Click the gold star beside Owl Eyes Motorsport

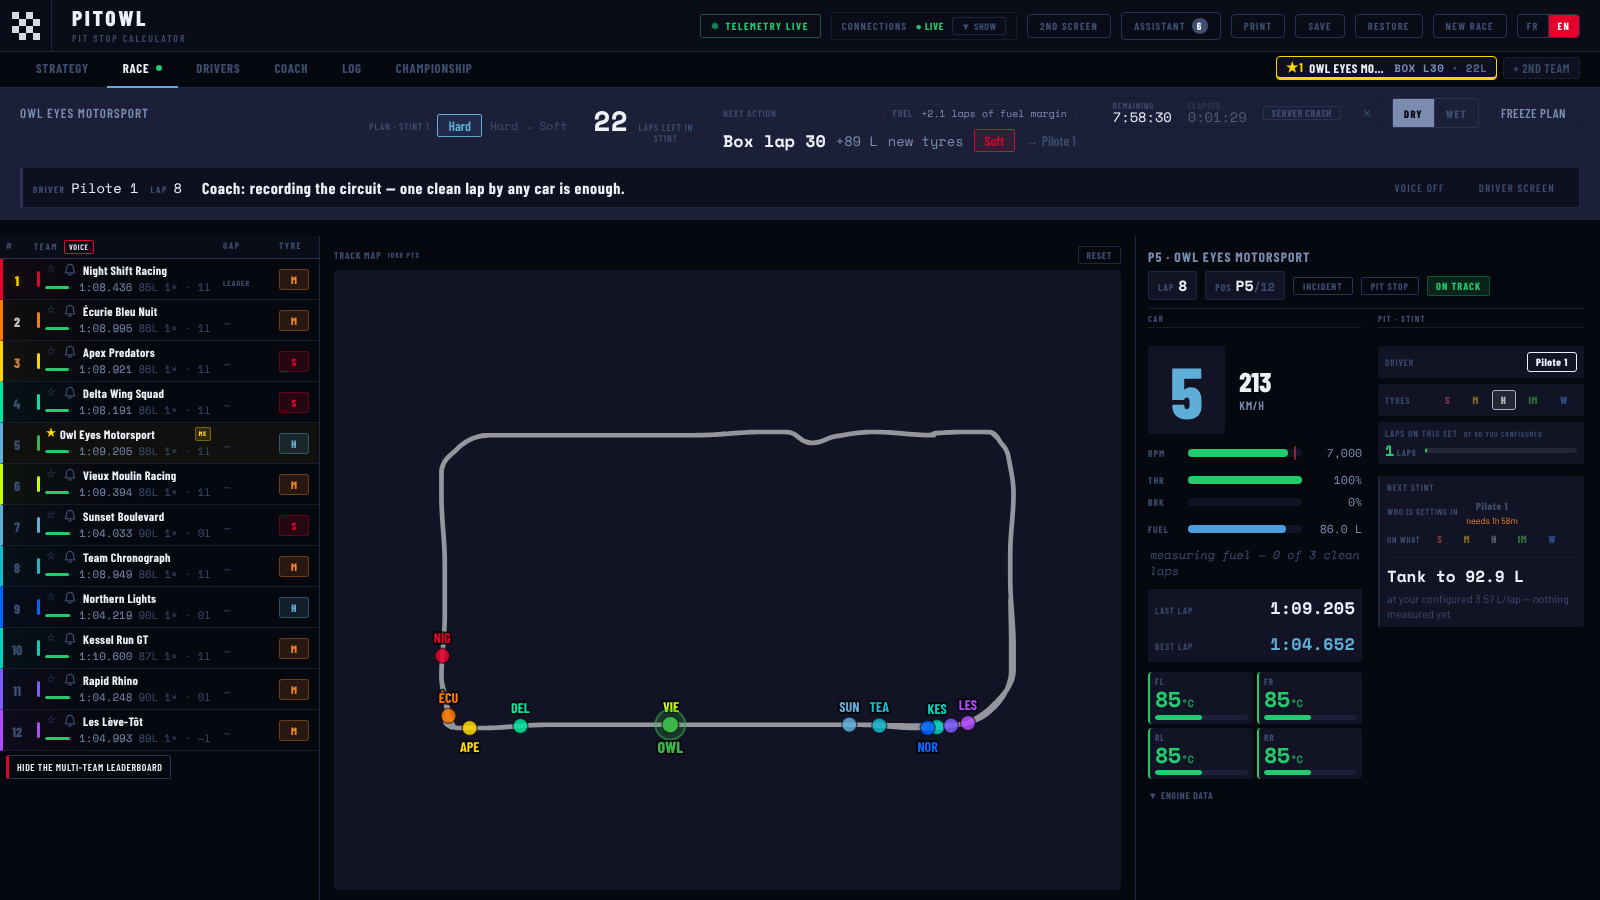click(51, 434)
